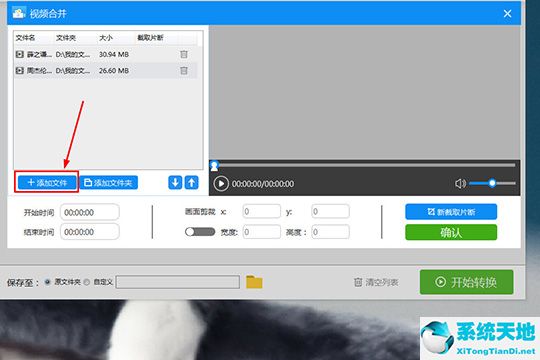Close the 视频合并 dialog
Screen dimensions: 540x360
(x=507, y=13)
